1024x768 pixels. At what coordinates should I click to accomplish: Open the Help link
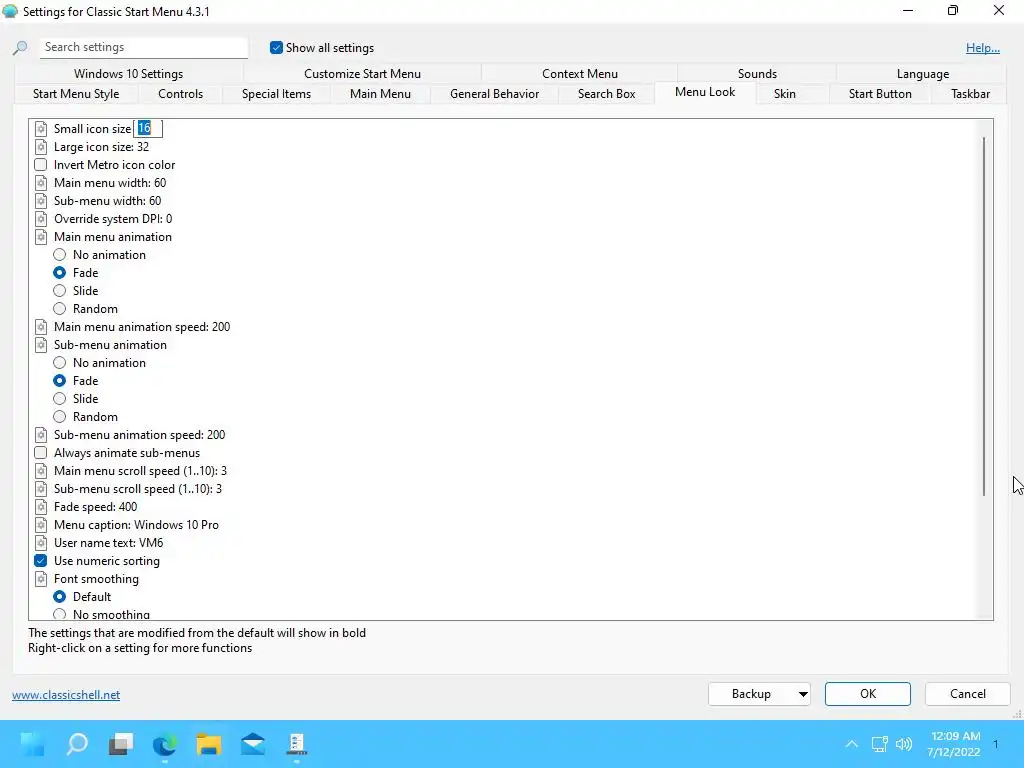coord(982,48)
